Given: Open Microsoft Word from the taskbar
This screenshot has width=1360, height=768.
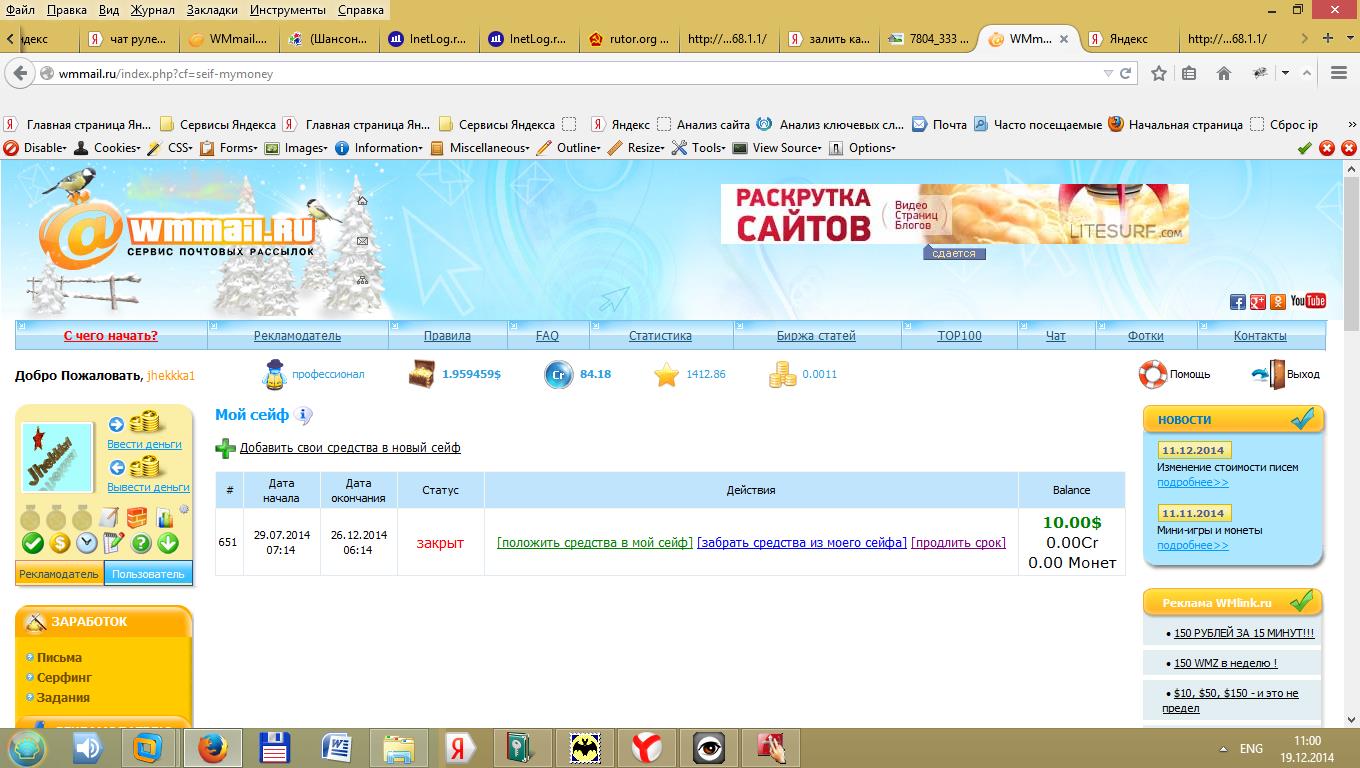Looking at the screenshot, I should coord(337,747).
